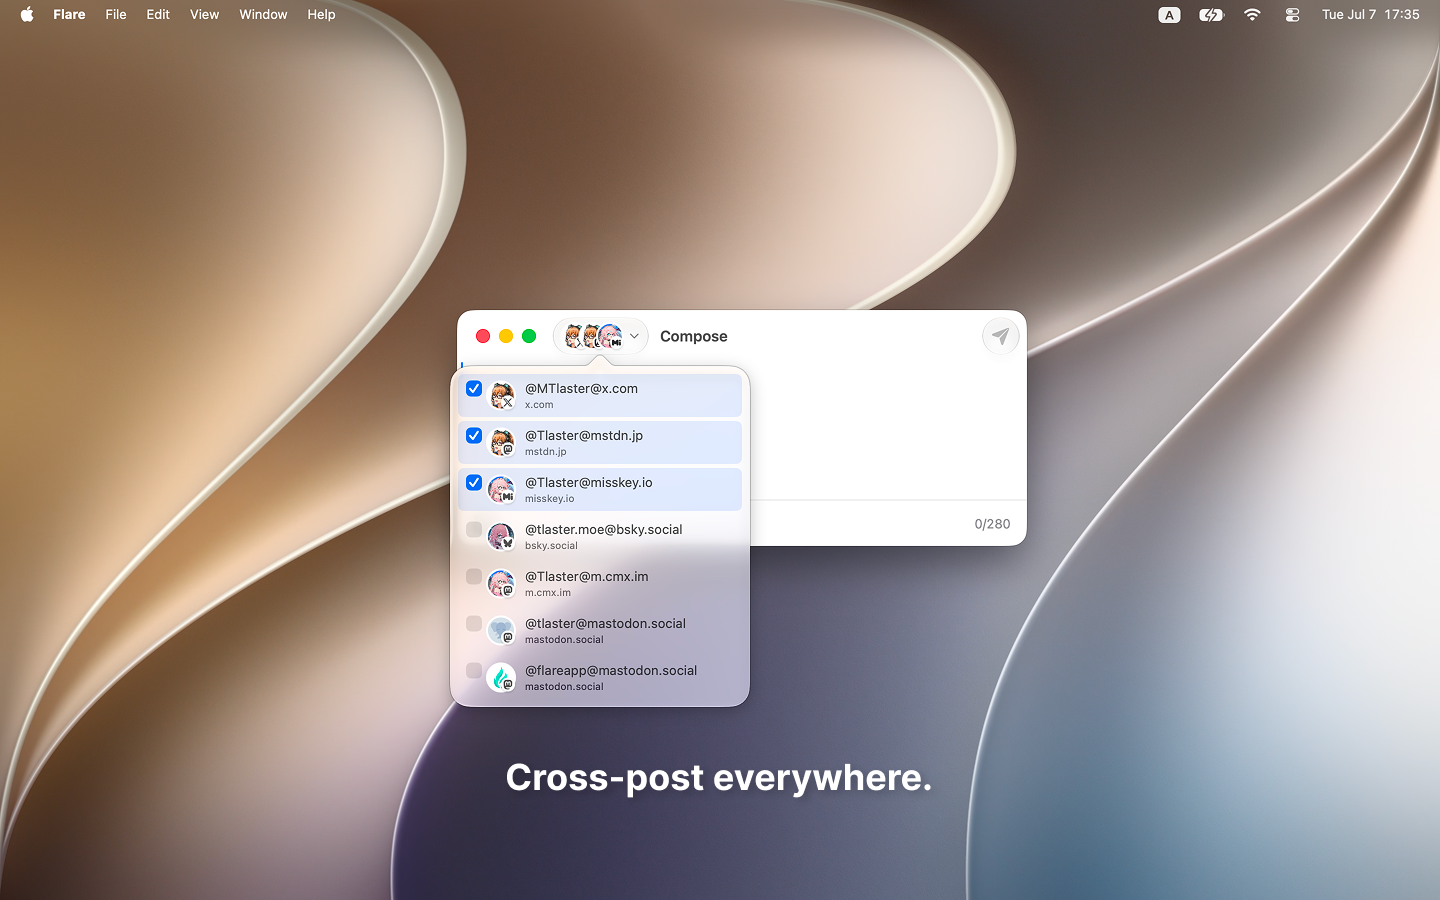Viewport: 1440px width, 900px height.
Task: Click the input source A icon in menu bar
Action: coord(1169,15)
